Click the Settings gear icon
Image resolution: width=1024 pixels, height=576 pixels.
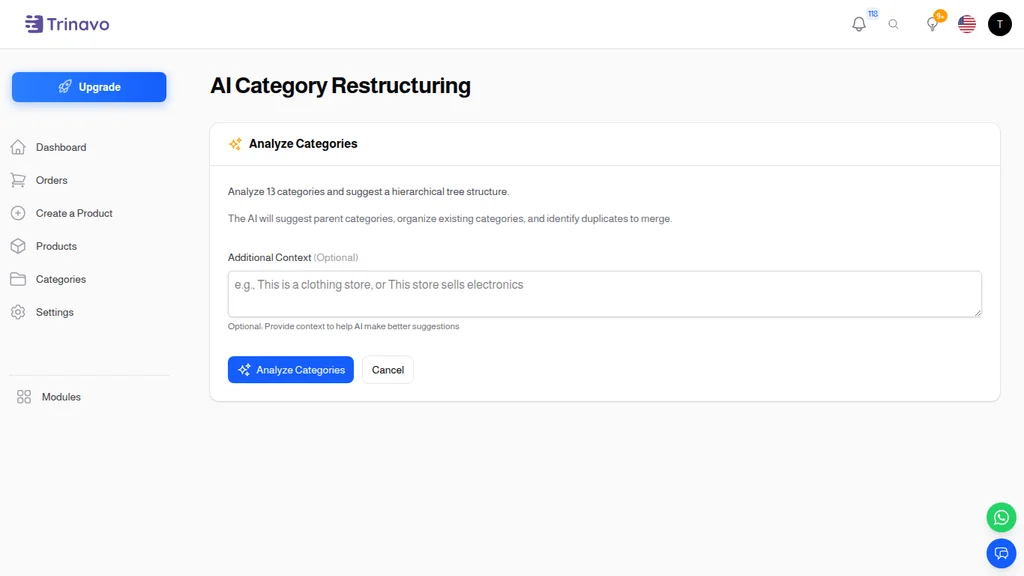[18, 312]
